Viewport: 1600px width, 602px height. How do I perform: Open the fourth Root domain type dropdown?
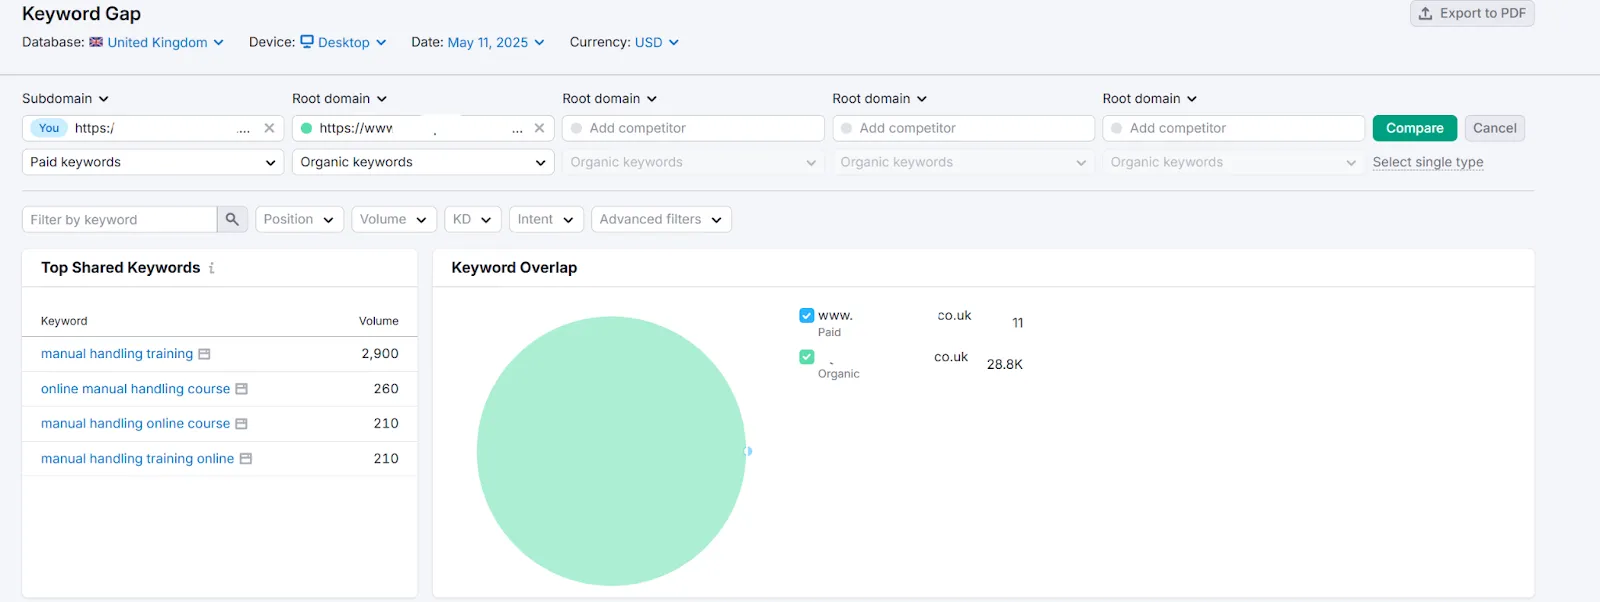(x=879, y=98)
